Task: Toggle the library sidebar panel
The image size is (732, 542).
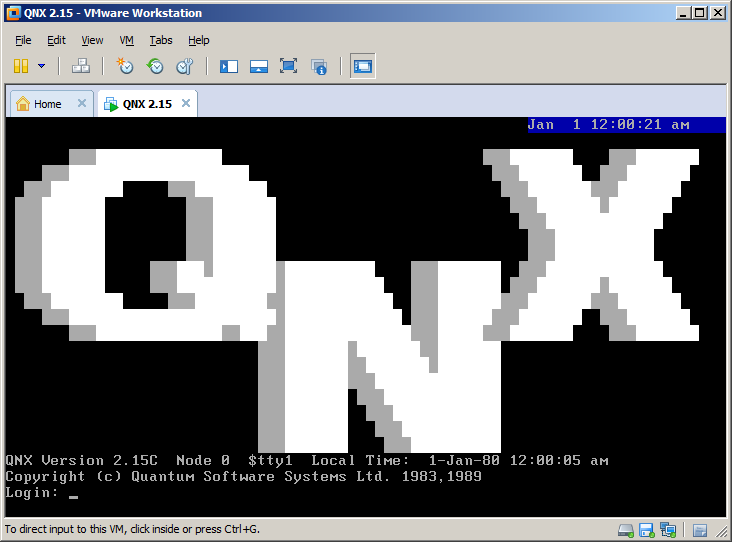Action: pyautogui.click(x=229, y=66)
